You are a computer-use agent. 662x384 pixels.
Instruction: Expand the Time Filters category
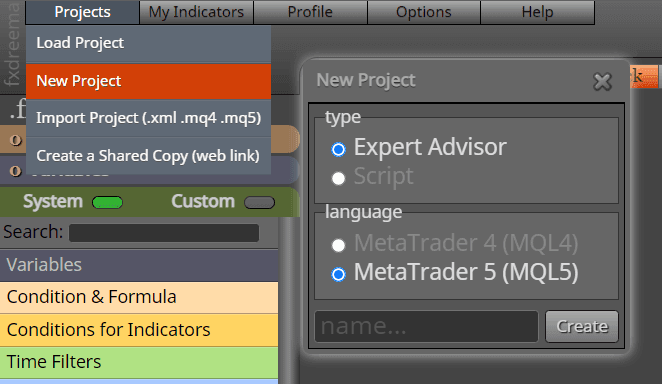139,362
